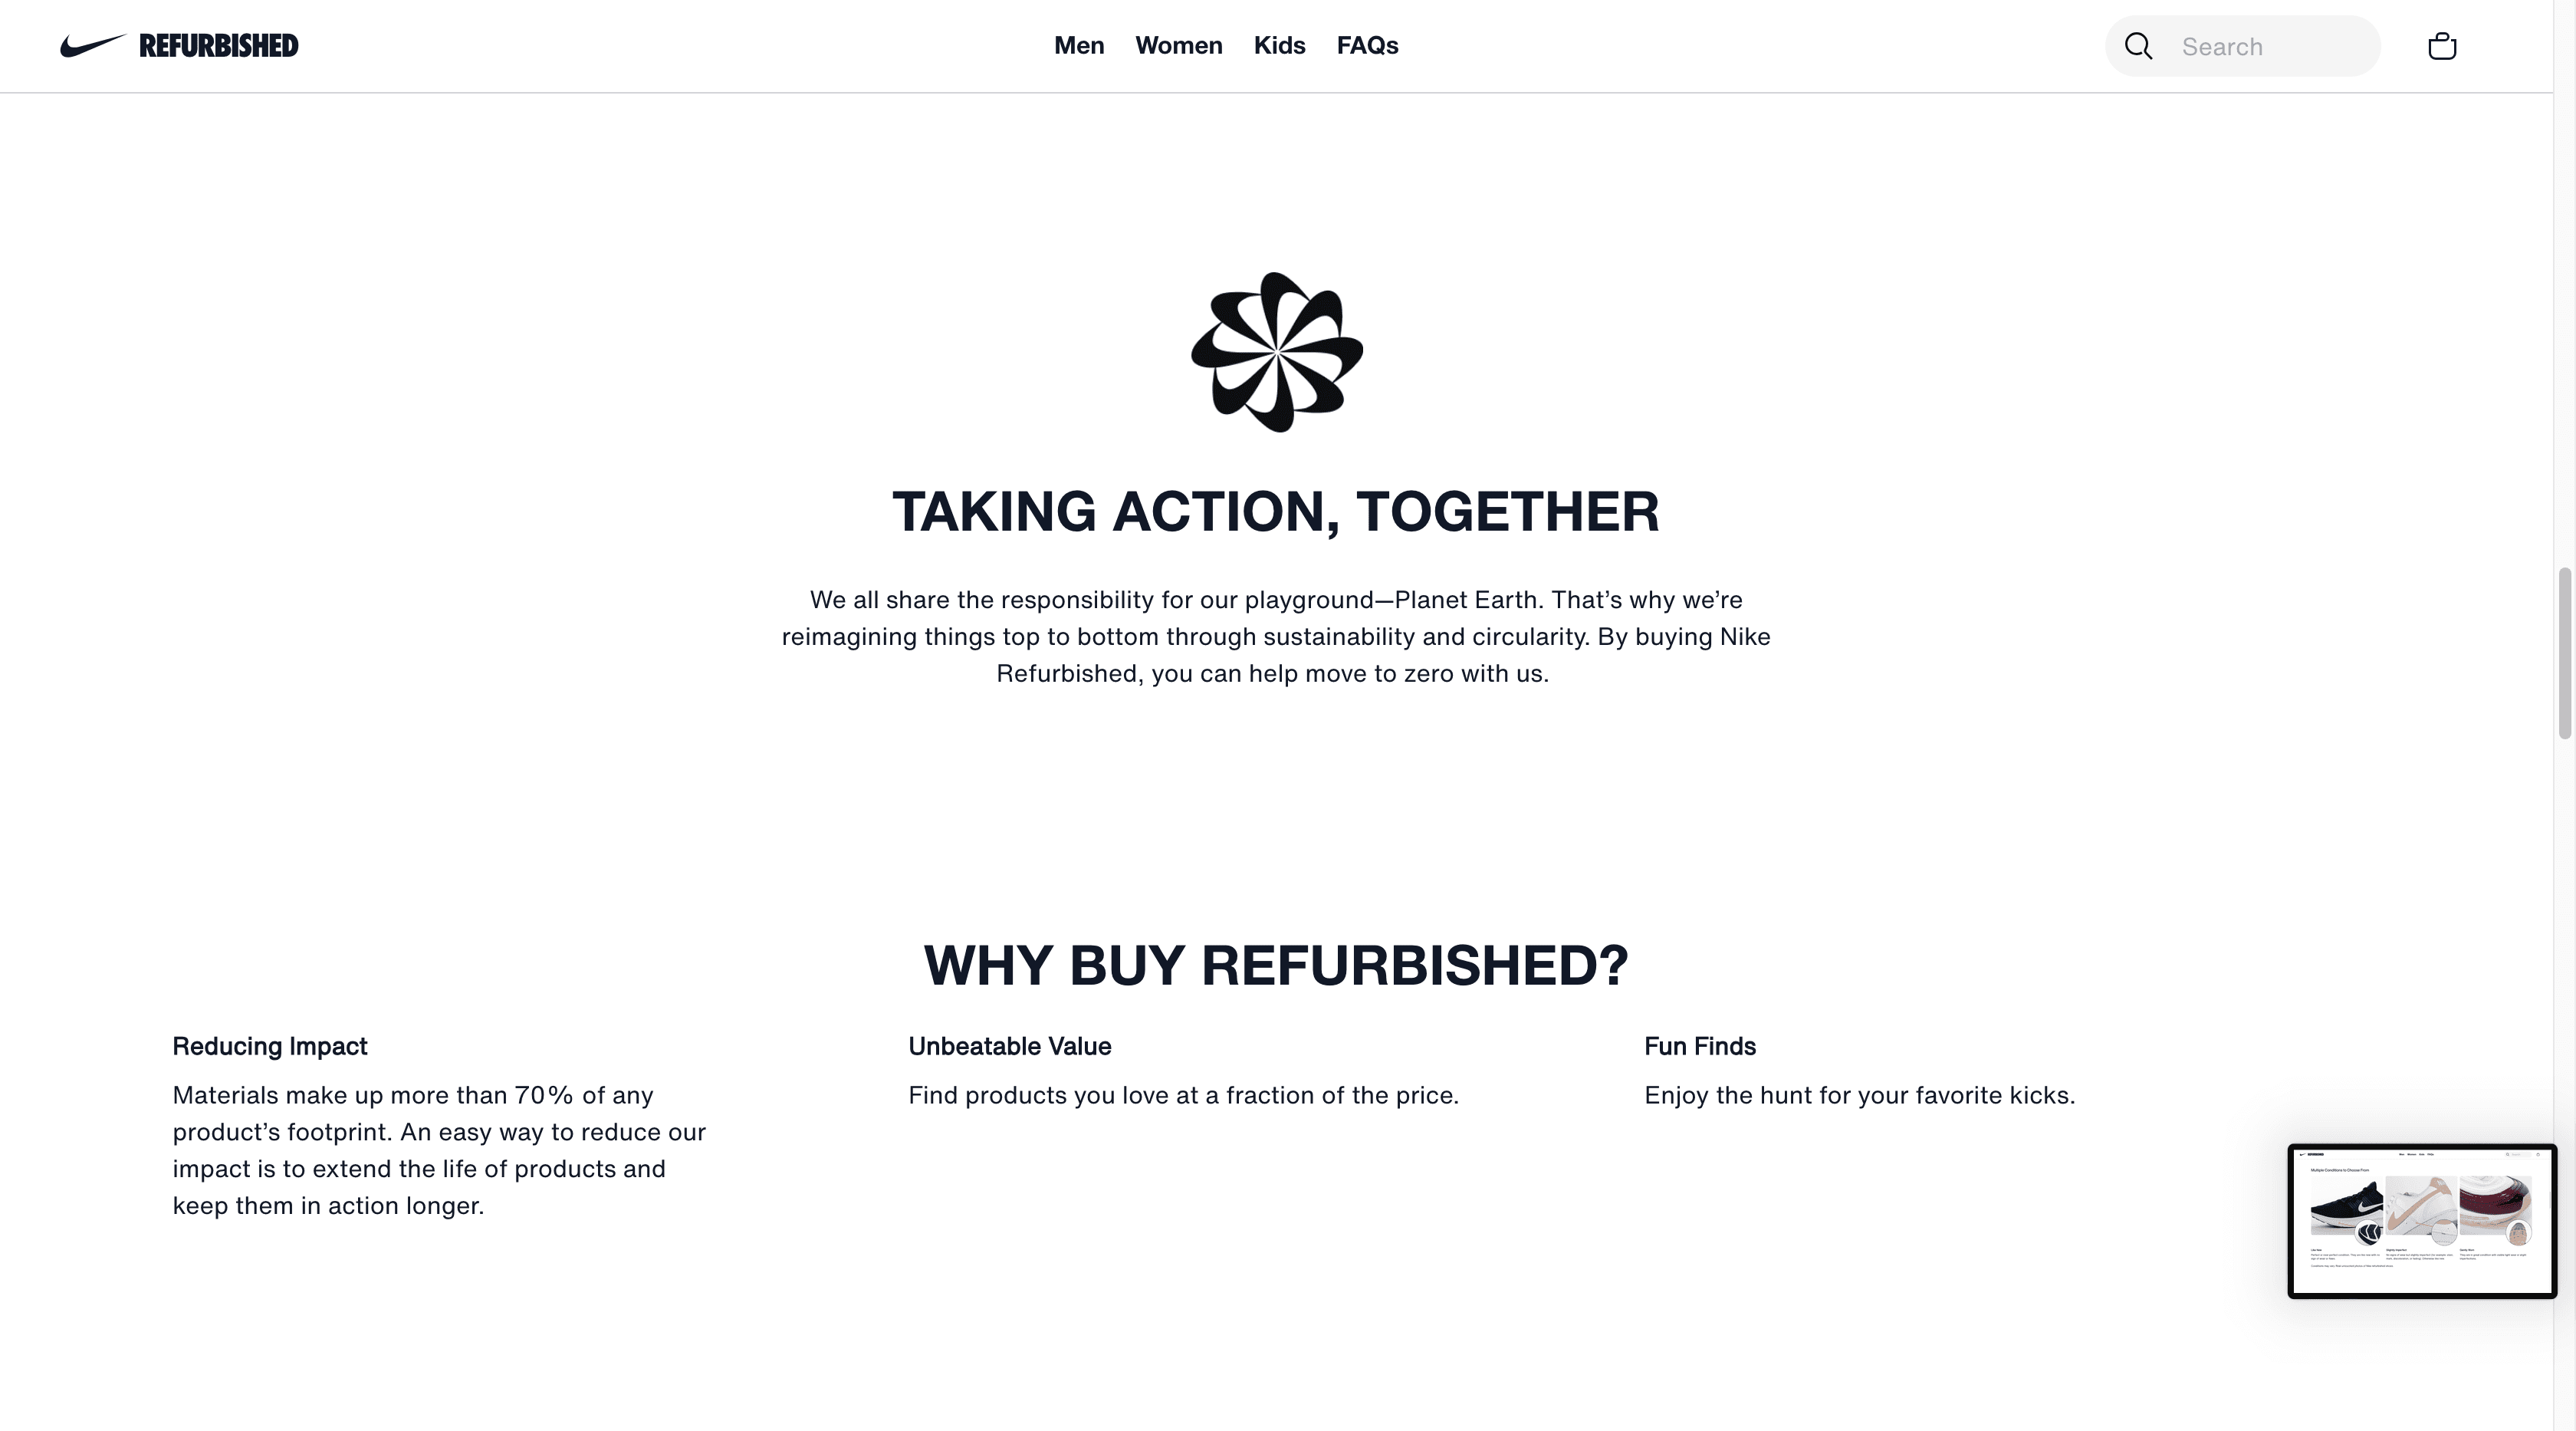Screen dimensions: 2576x1431
Task: Go to the Women section
Action: [x=1178, y=46]
